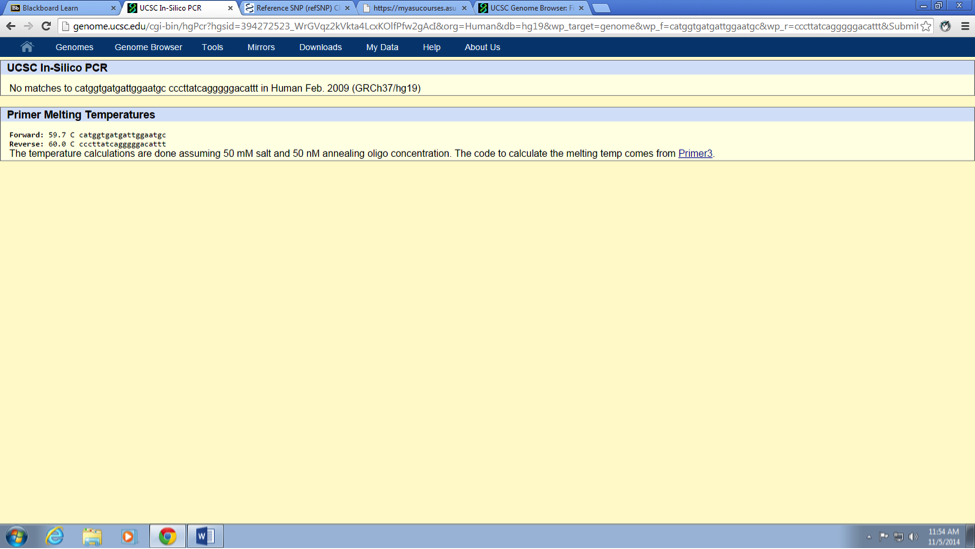Open Windows Media Player from taskbar
This screenshot has height=549, width=975.
(129, 537)
